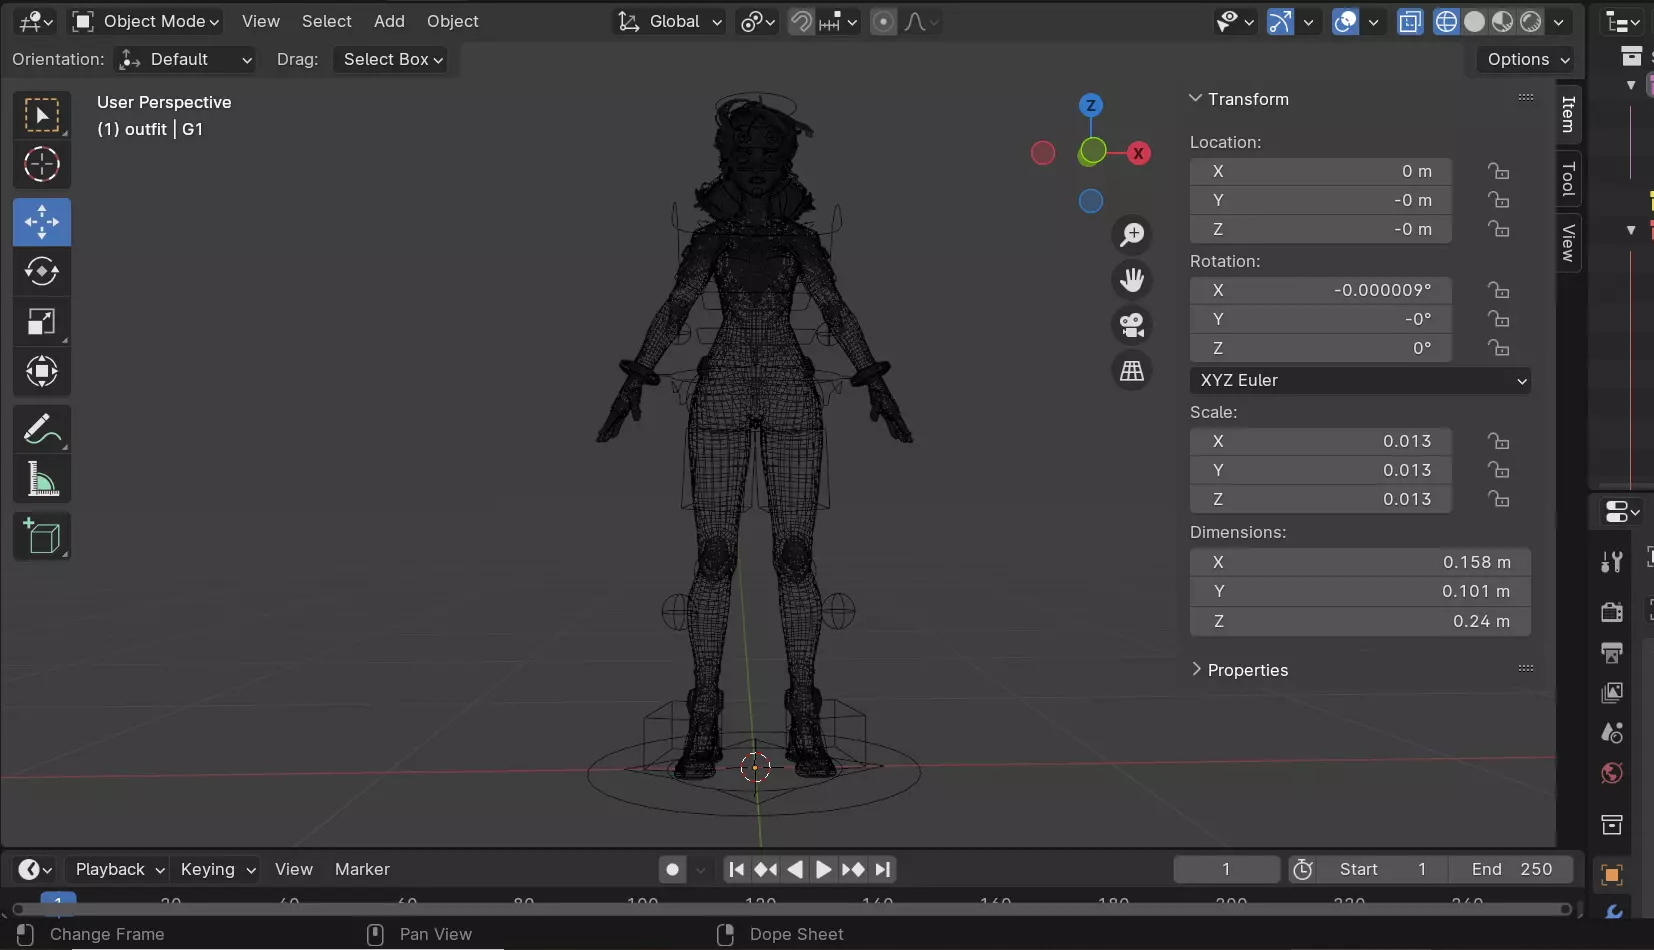Viewport: 1654px width, 950px height.
Task: Open the Tool properties tab icon
Action: click(x=1611, y=562)
